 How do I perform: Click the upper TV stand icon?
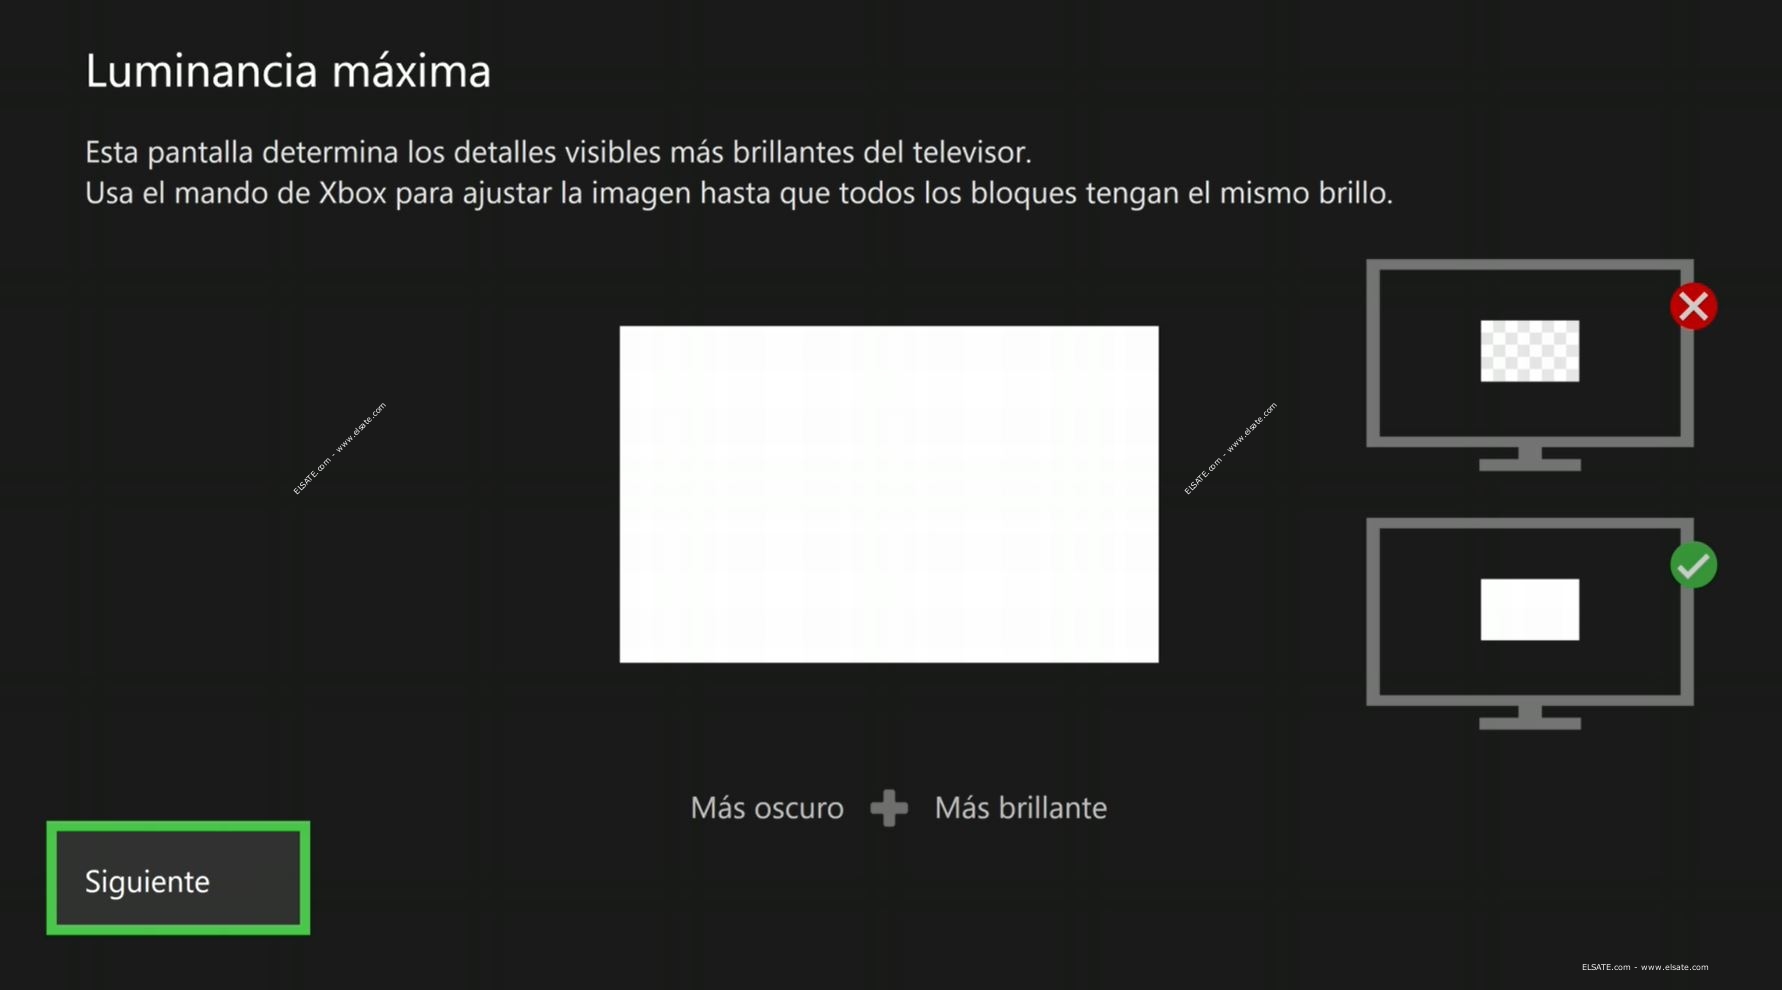click(x=1530, y=459)
